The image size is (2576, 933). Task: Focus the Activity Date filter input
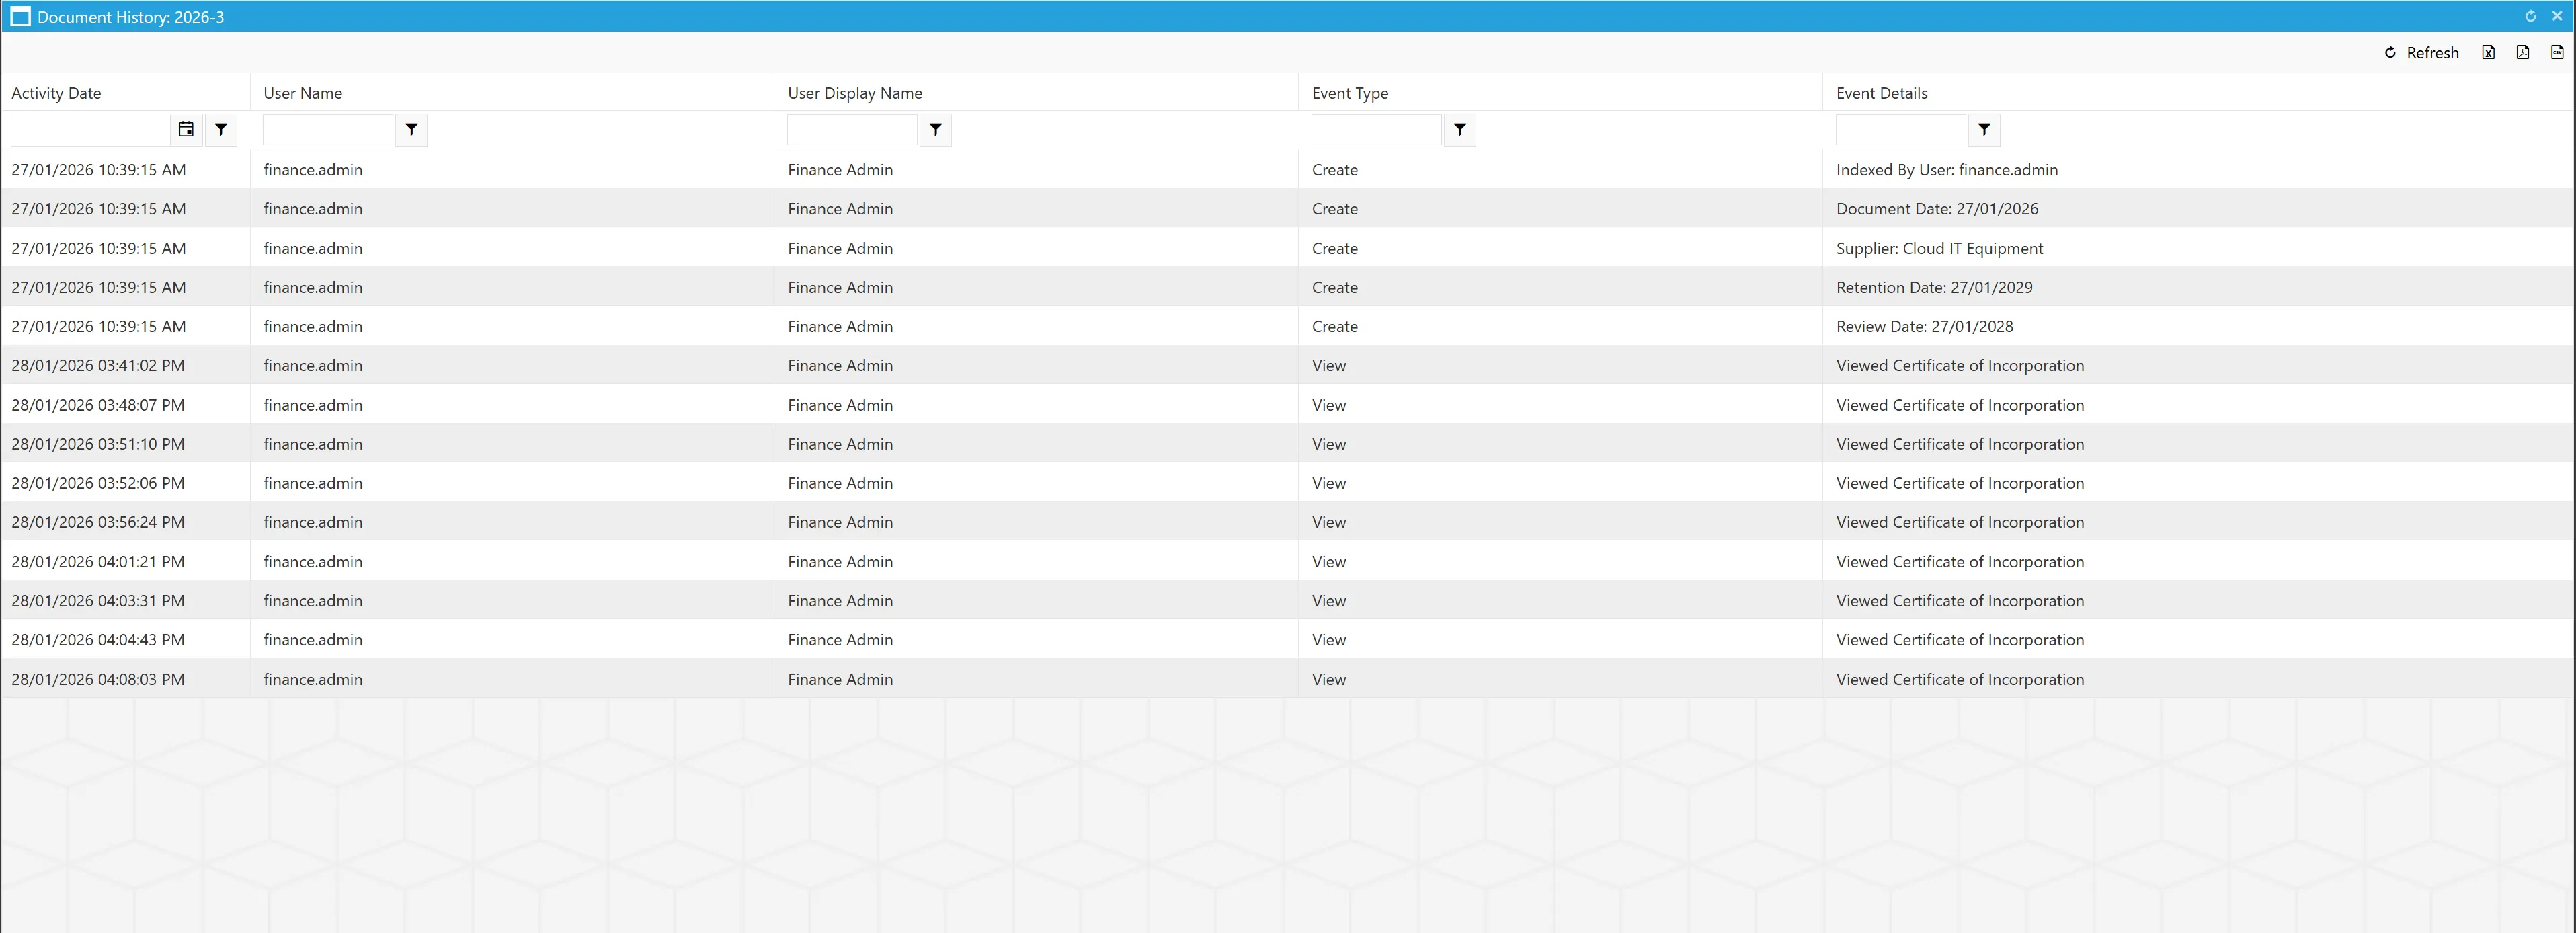pyautogui.click(x=91, y=130)
